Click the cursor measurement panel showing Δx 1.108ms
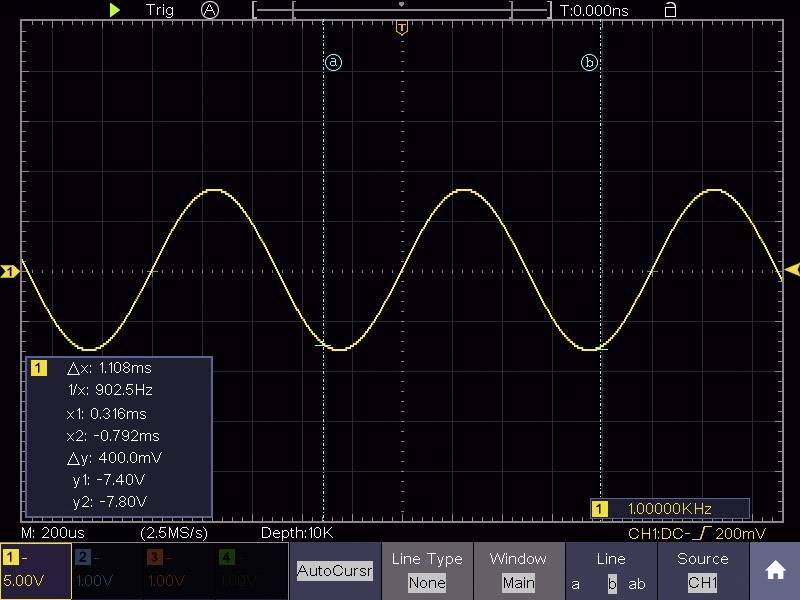The width and height of the screenshot is (800, 600). click(x=120, y=435)
